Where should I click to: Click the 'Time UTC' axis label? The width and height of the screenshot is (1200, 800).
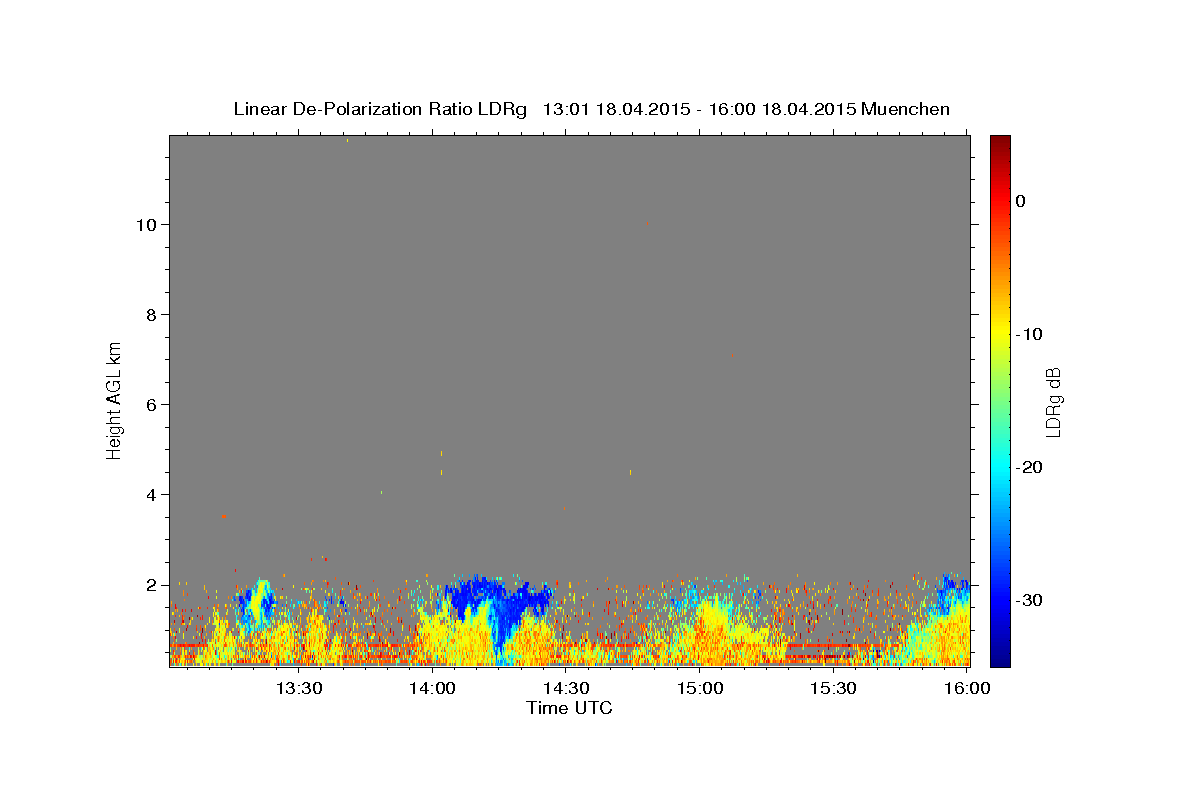tap(569, 708)
